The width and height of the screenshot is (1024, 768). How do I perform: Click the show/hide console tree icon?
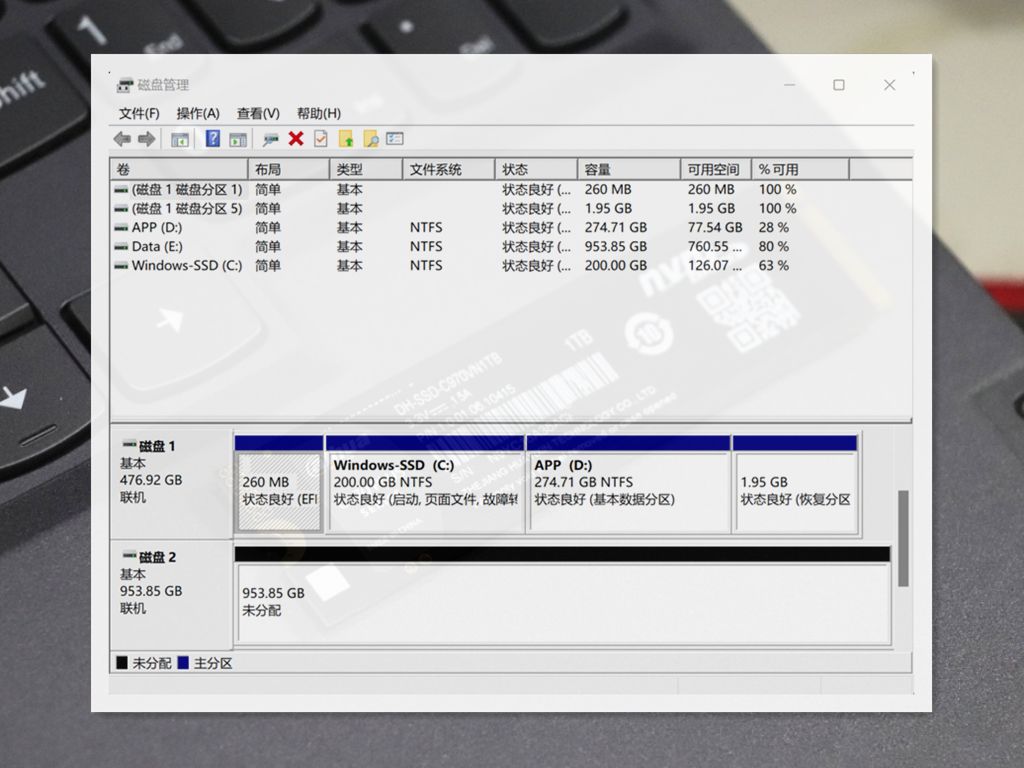180,139
